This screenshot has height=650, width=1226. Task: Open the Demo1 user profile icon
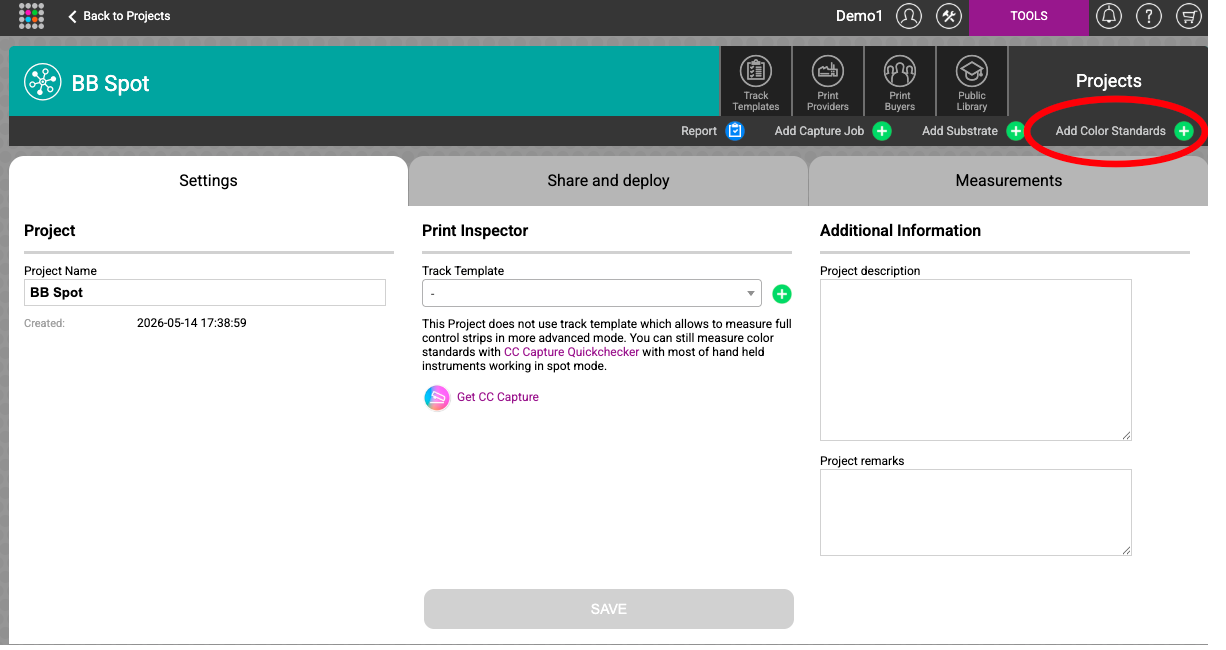[909, 16]
